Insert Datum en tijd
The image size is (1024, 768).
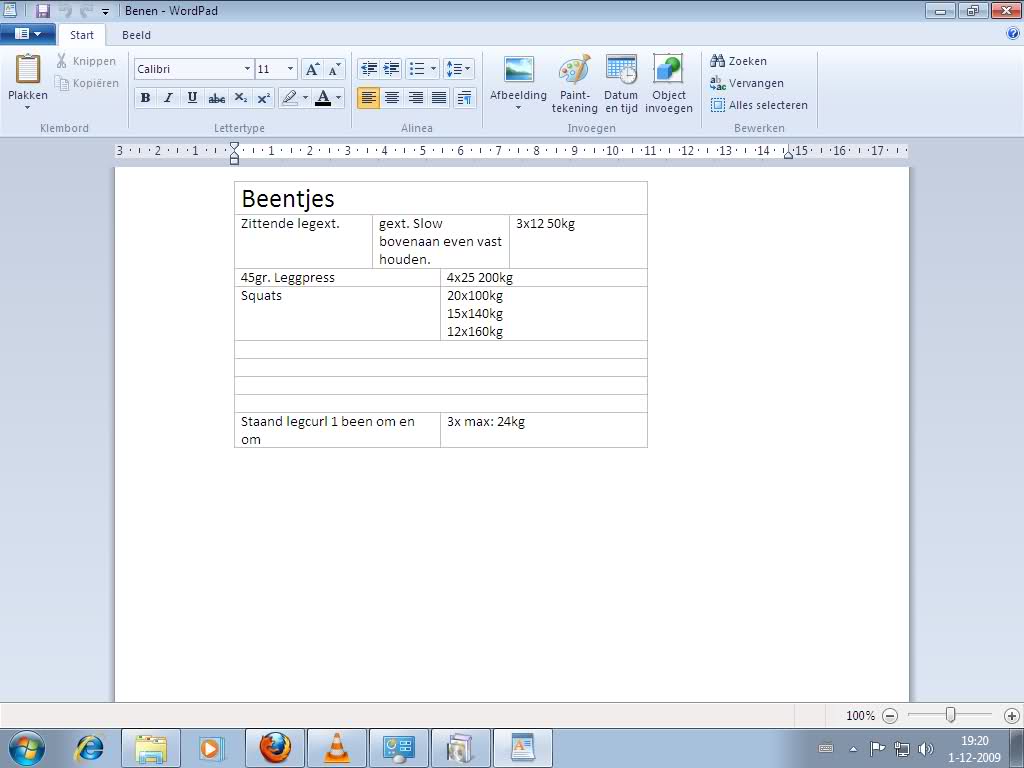[x=621, y=84]
